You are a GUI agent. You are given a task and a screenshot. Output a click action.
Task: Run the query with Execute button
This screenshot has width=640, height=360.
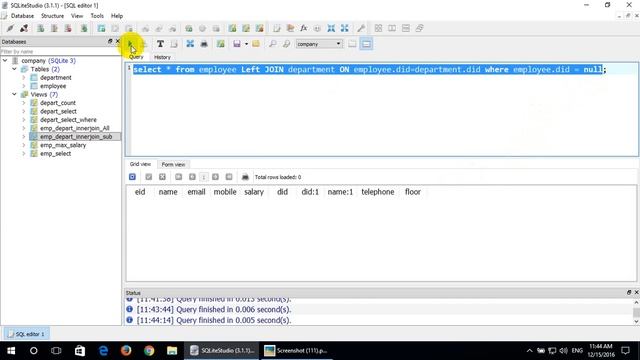point(130,43)
